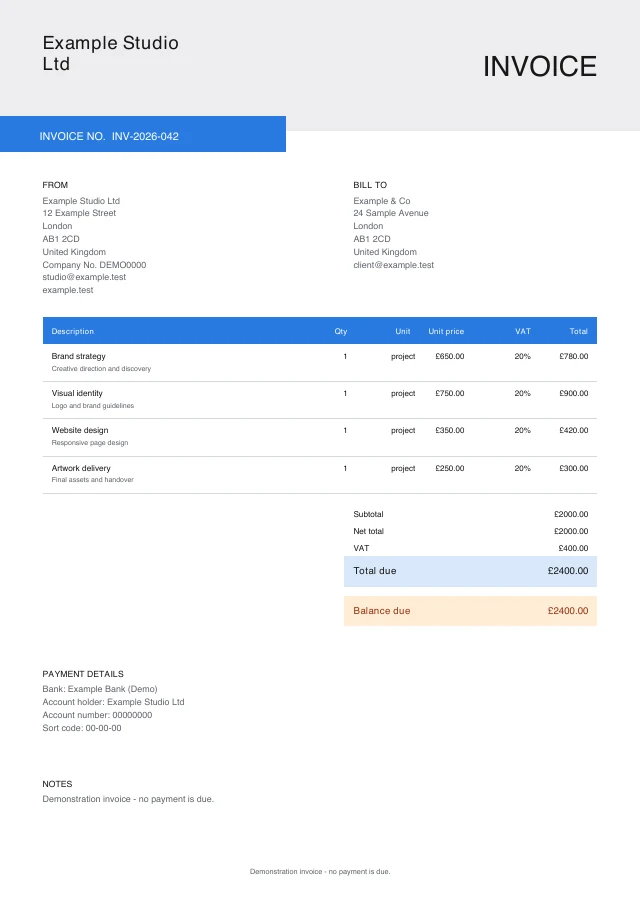
Task: Select the 'Visual identity' line item
Action: 77,393
